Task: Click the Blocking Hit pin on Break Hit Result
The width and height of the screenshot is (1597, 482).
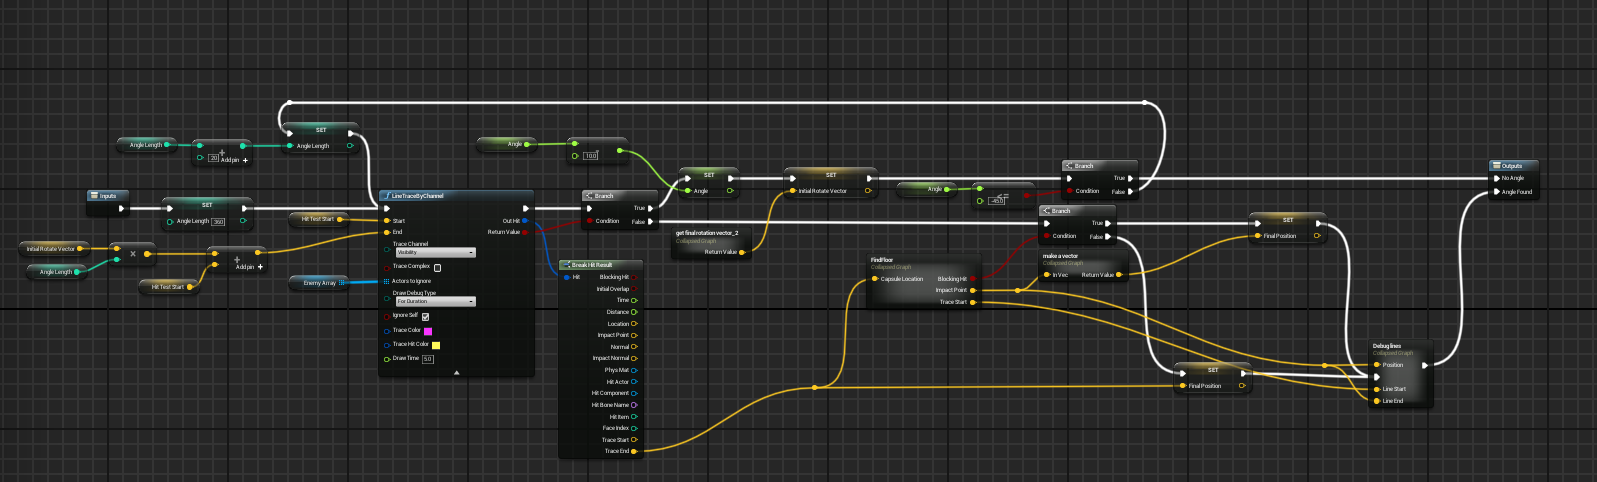Action: pos(634,277)
